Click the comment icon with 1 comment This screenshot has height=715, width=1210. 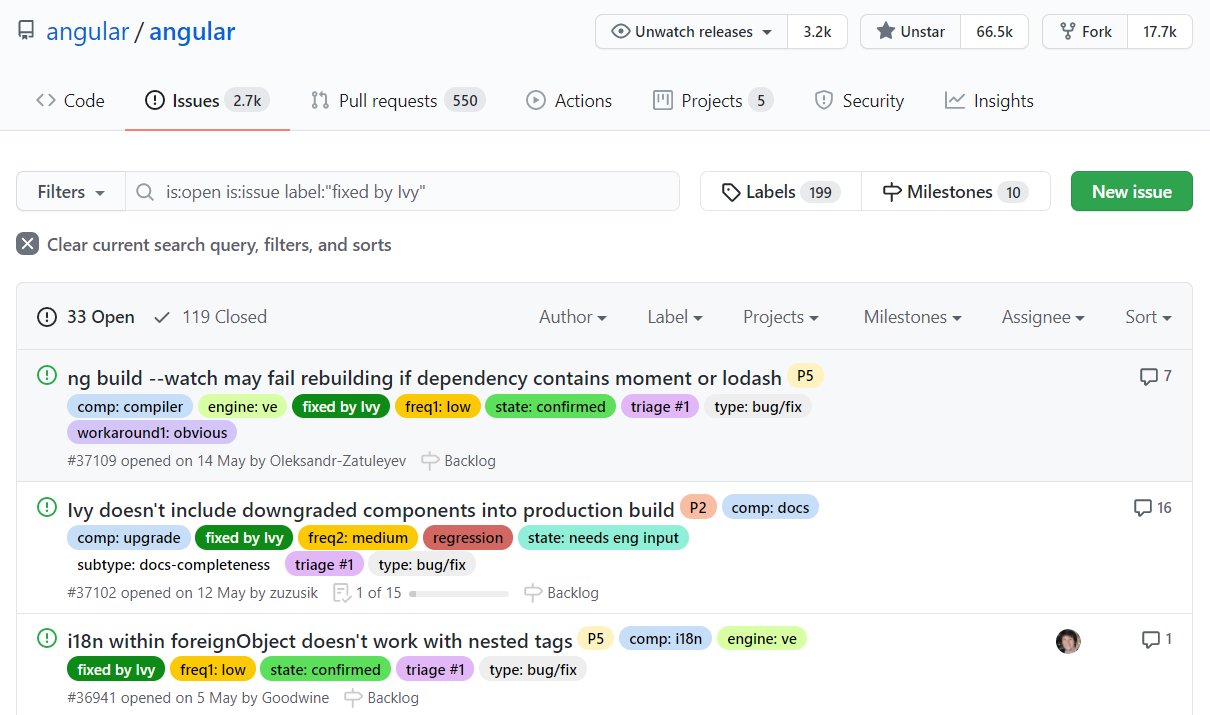pyautogui.click(x=1151, y=639)
